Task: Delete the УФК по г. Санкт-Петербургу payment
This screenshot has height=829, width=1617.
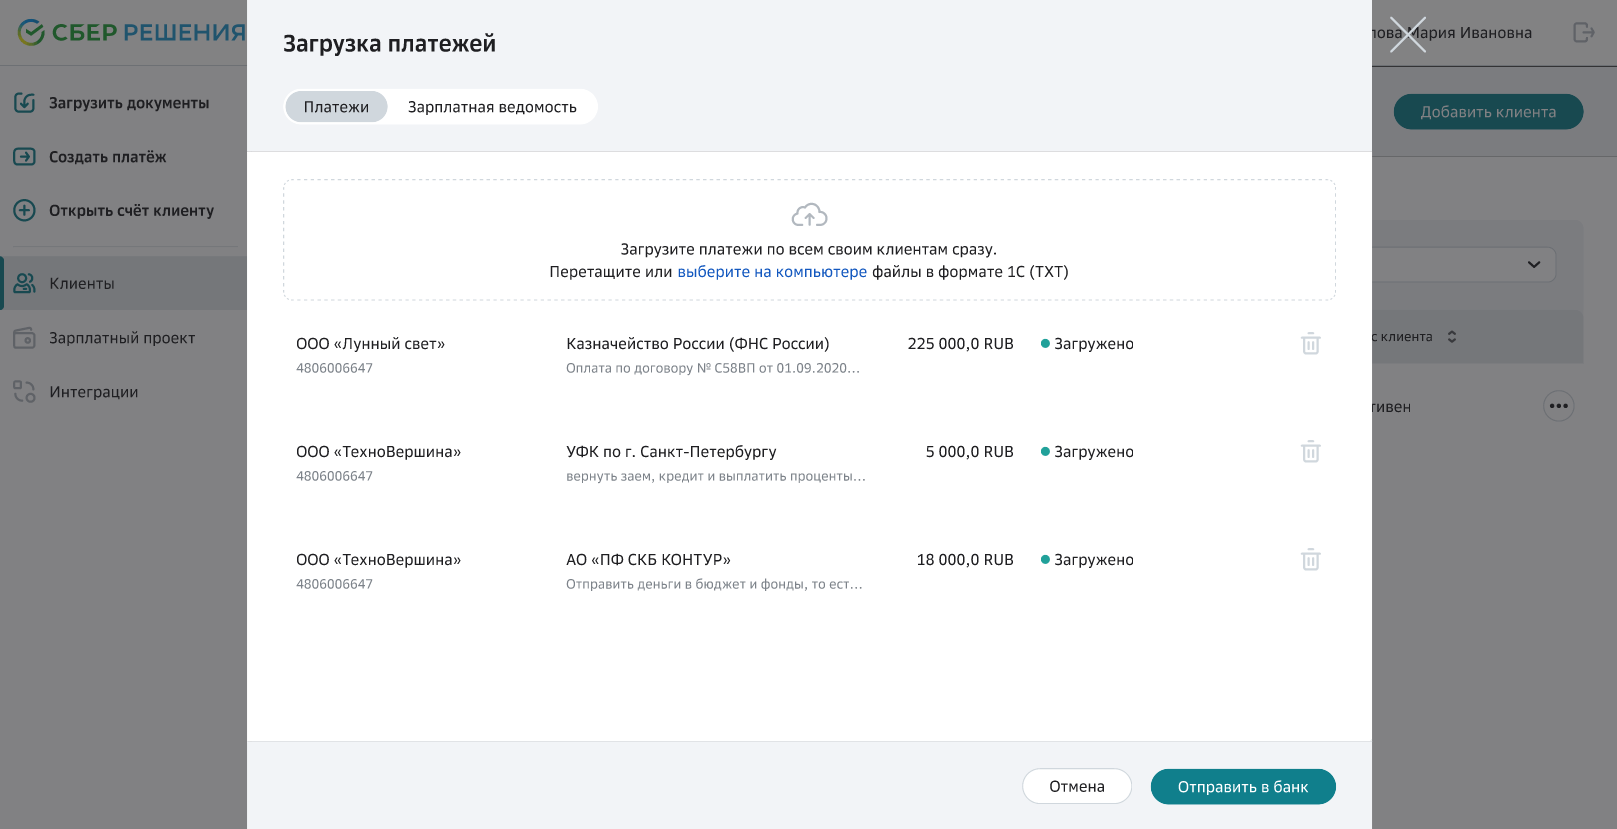Action: pyautogui.click(x=1310, y=452)
